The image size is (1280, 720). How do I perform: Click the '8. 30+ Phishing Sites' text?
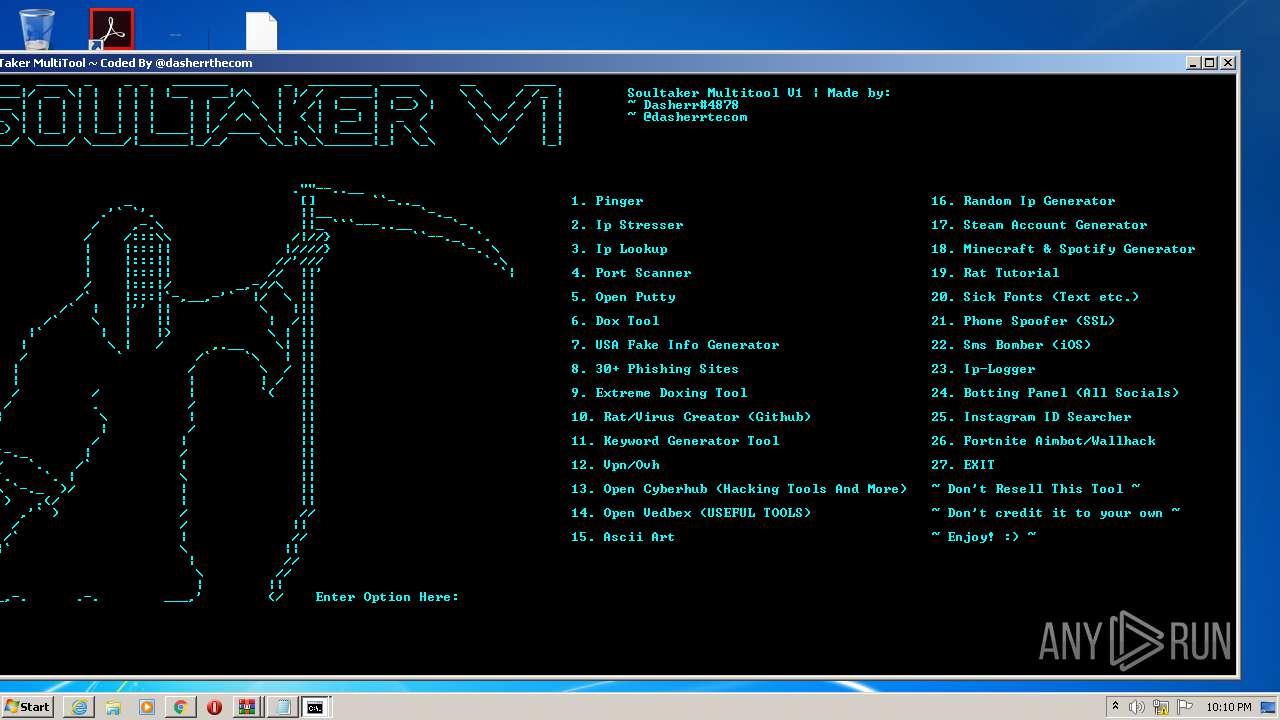pos(655,369)
